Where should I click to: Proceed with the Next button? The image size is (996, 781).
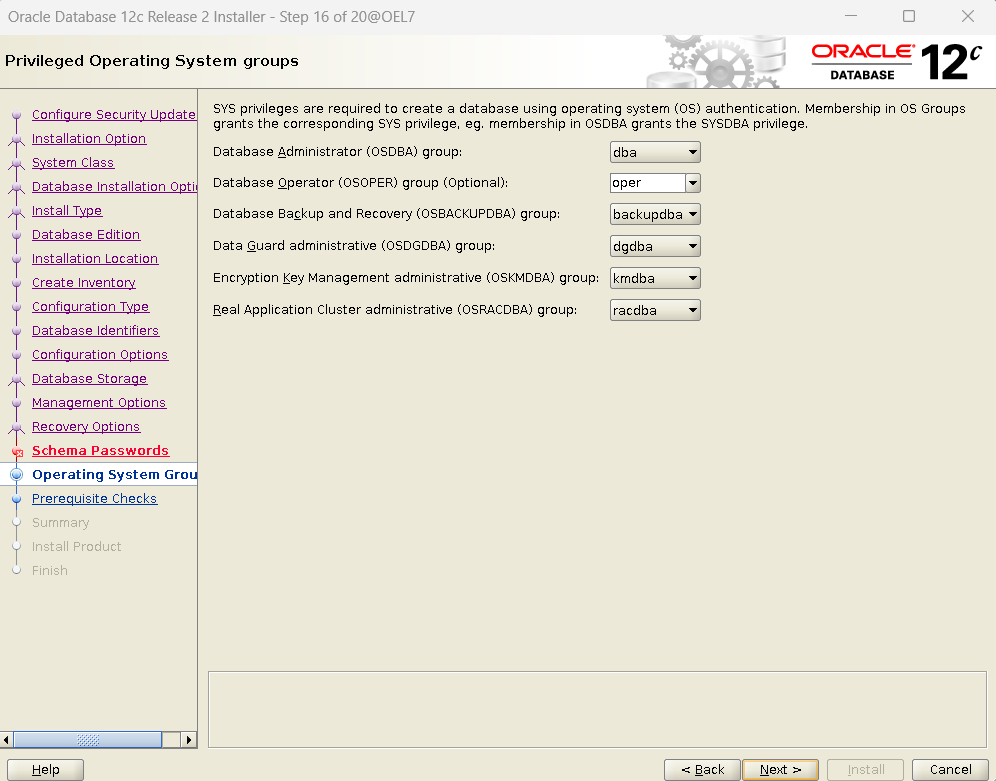coord(781,770)
